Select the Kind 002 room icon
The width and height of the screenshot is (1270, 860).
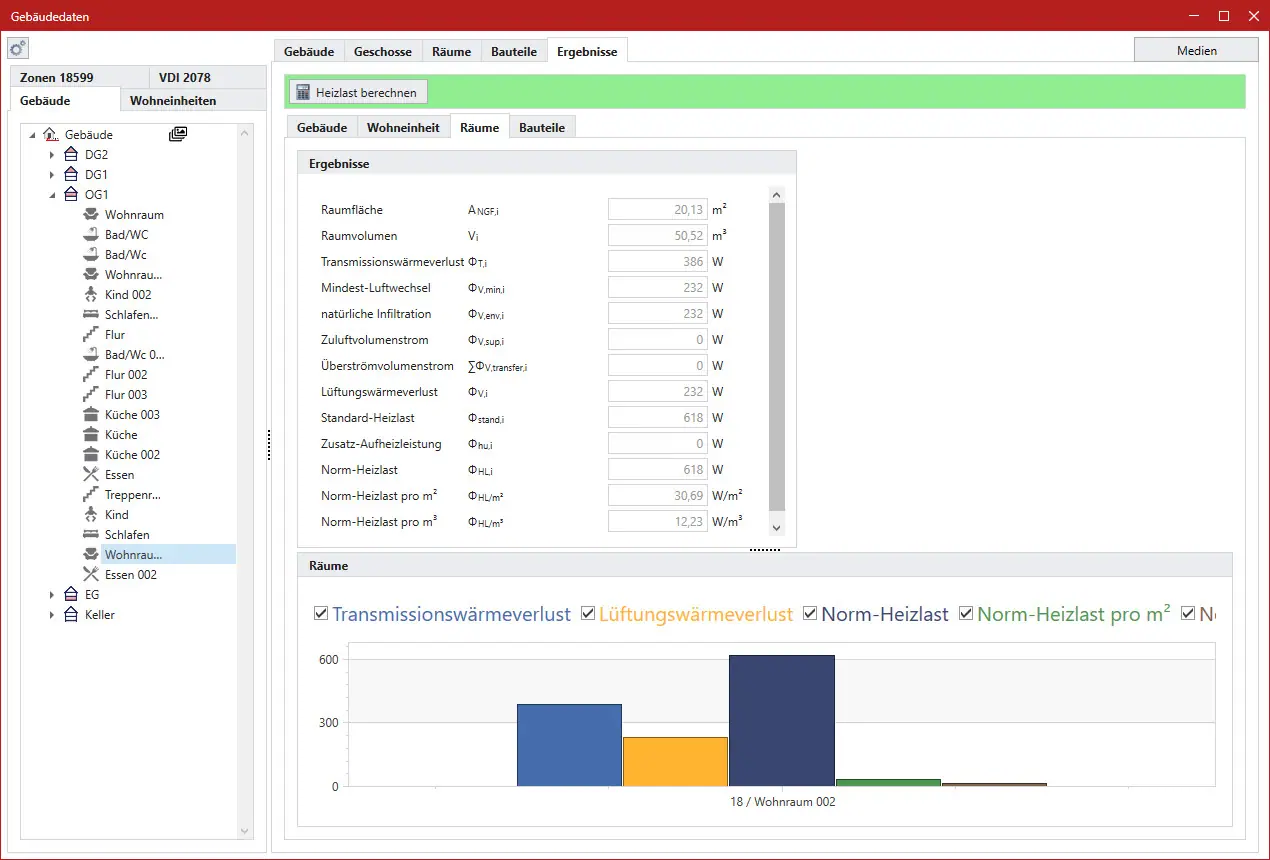90,295
